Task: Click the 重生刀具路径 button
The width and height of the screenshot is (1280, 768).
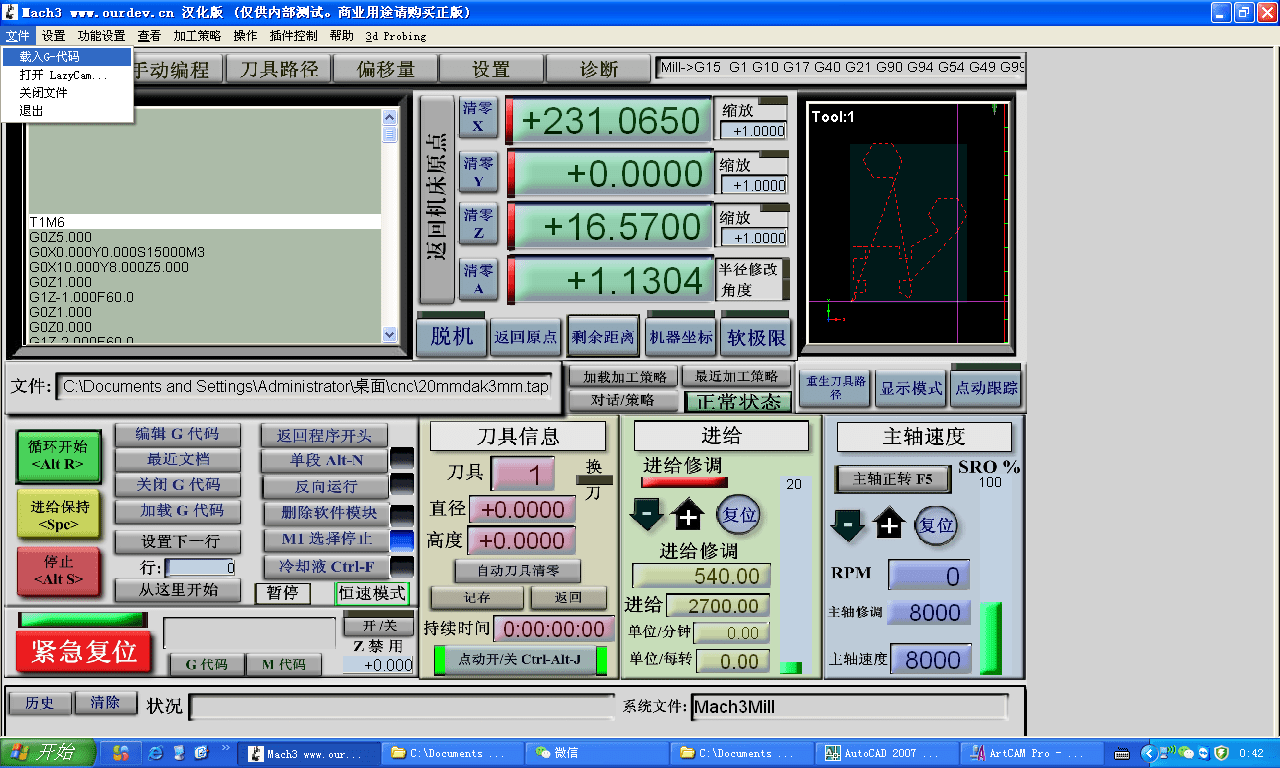Action: [x=835, y=388]
